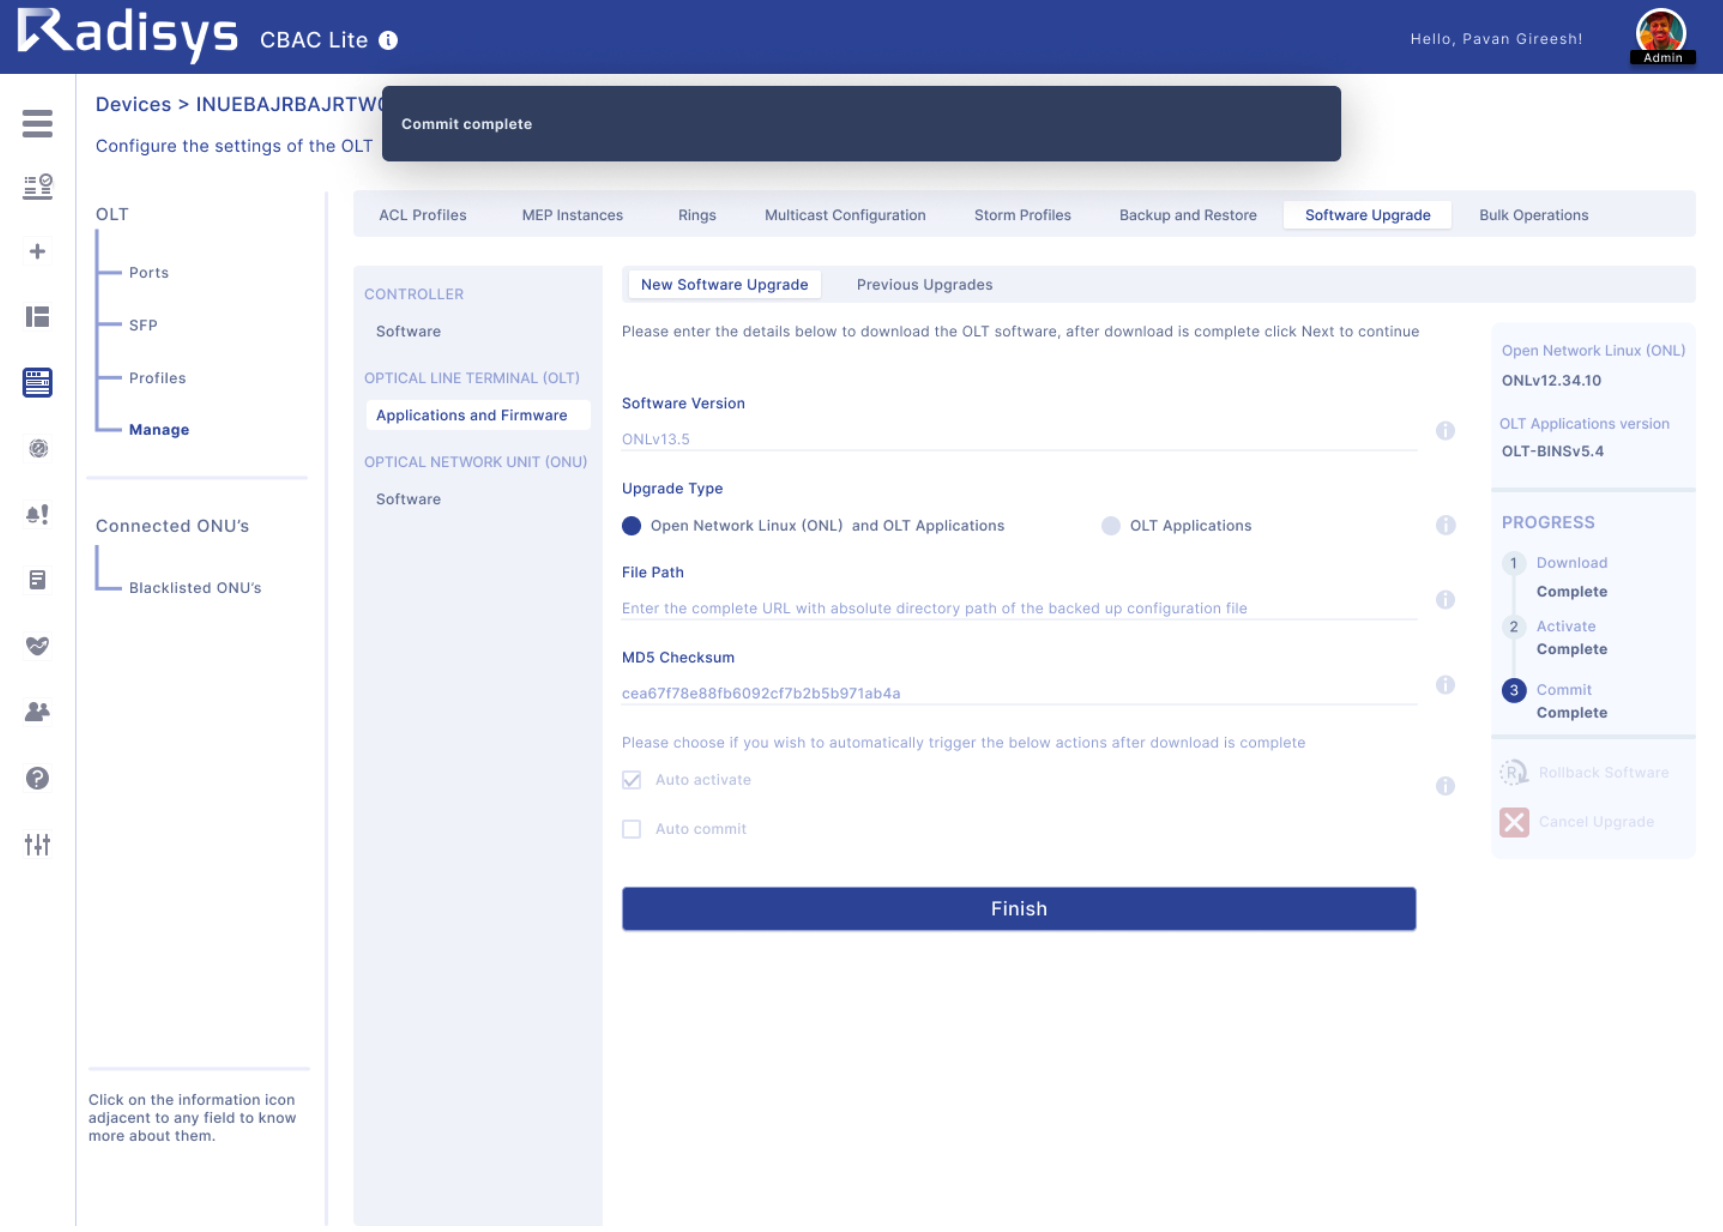Open the health heart icon in sidebar
The width and height of the screenshot is (1723, 1232).
click(37, 646)
